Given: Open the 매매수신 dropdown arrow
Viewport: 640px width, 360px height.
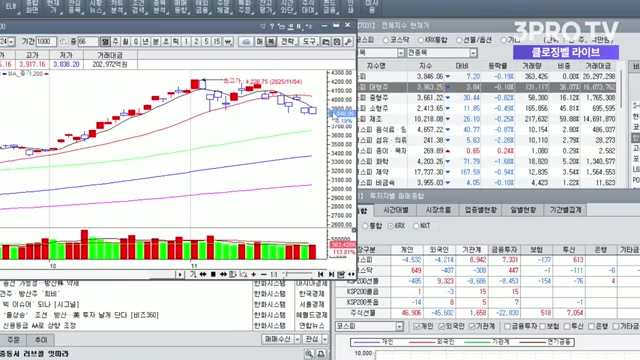Looking at the screenshot, I should 297,339.
